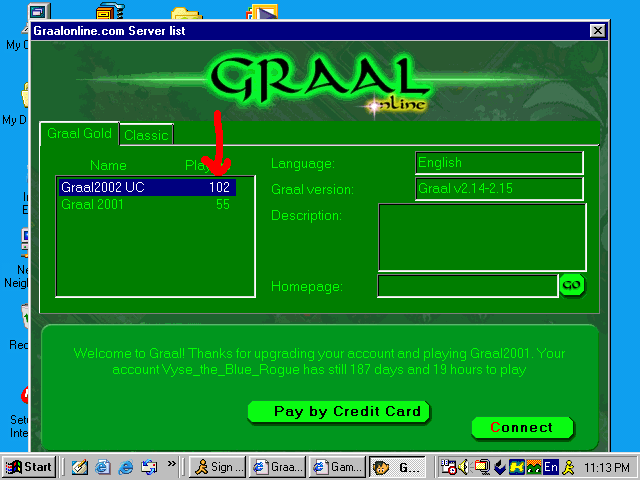This screenshot has height=480, width=640.
Task: Click the yellow H tray icon
Action: (x=517, y=467)
